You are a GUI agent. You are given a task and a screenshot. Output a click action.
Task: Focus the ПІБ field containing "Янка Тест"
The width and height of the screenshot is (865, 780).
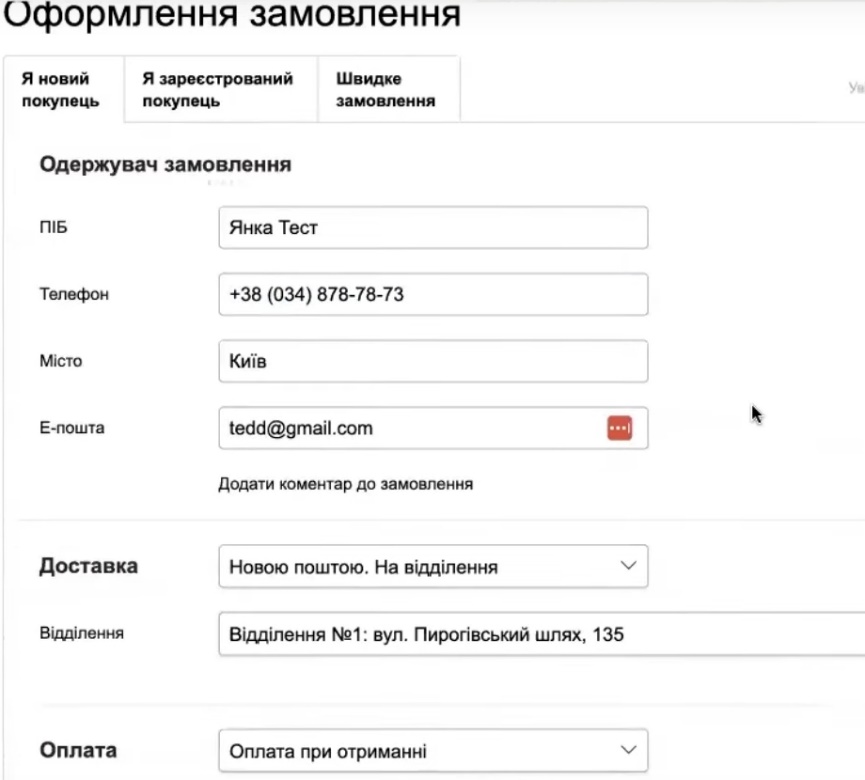coord(432,228)
